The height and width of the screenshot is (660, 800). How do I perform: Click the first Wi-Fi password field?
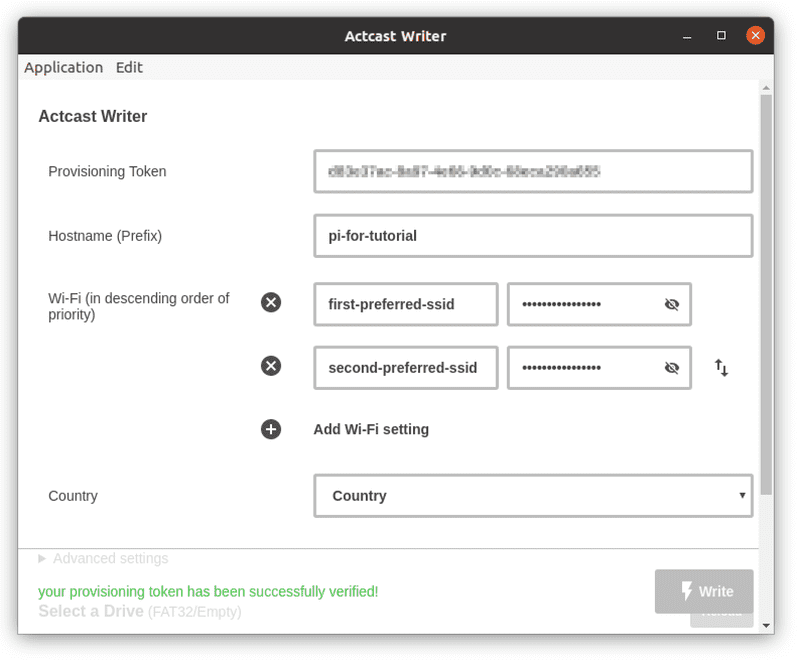coord(580,304)
